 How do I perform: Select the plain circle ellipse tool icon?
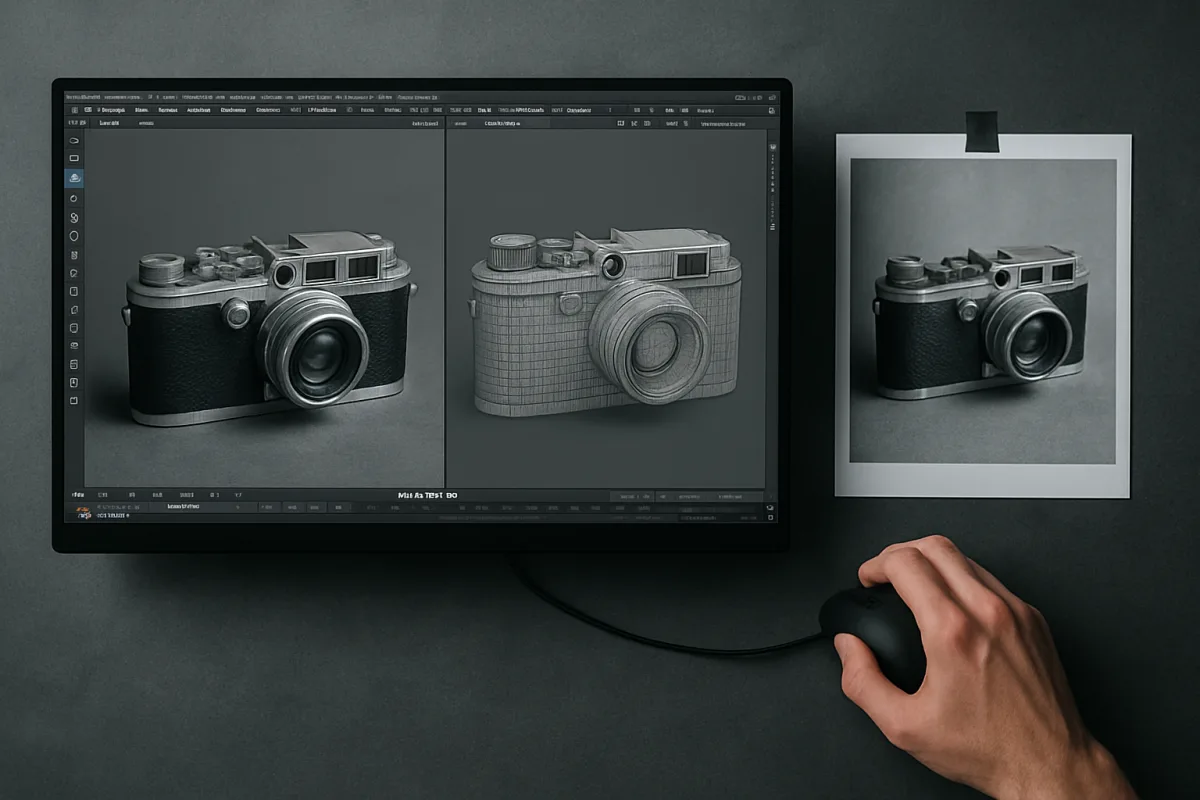[x=74, y=236]
